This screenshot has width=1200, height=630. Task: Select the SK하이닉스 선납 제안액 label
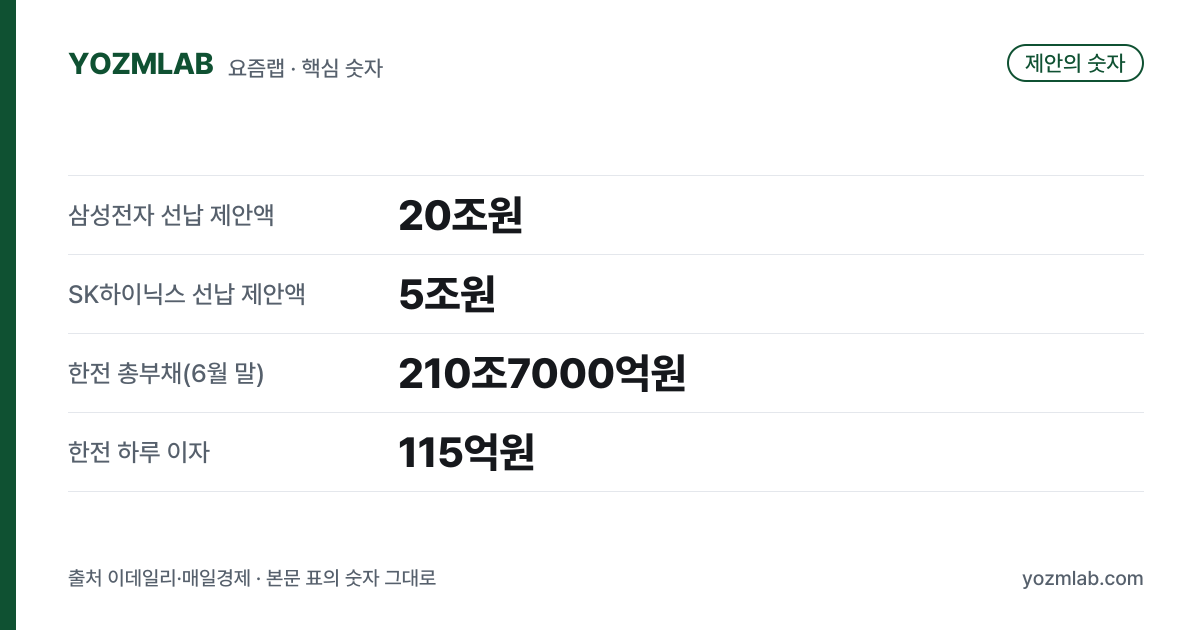187,294
